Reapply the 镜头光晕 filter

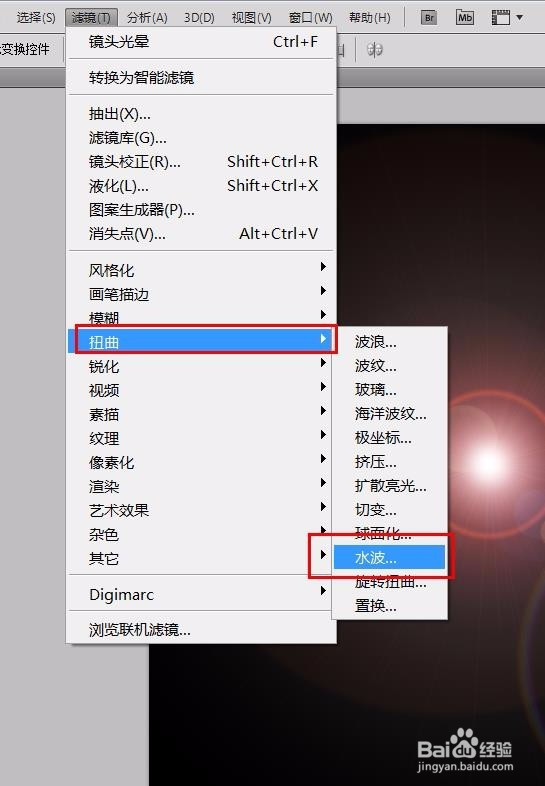[x=202, y=42]
